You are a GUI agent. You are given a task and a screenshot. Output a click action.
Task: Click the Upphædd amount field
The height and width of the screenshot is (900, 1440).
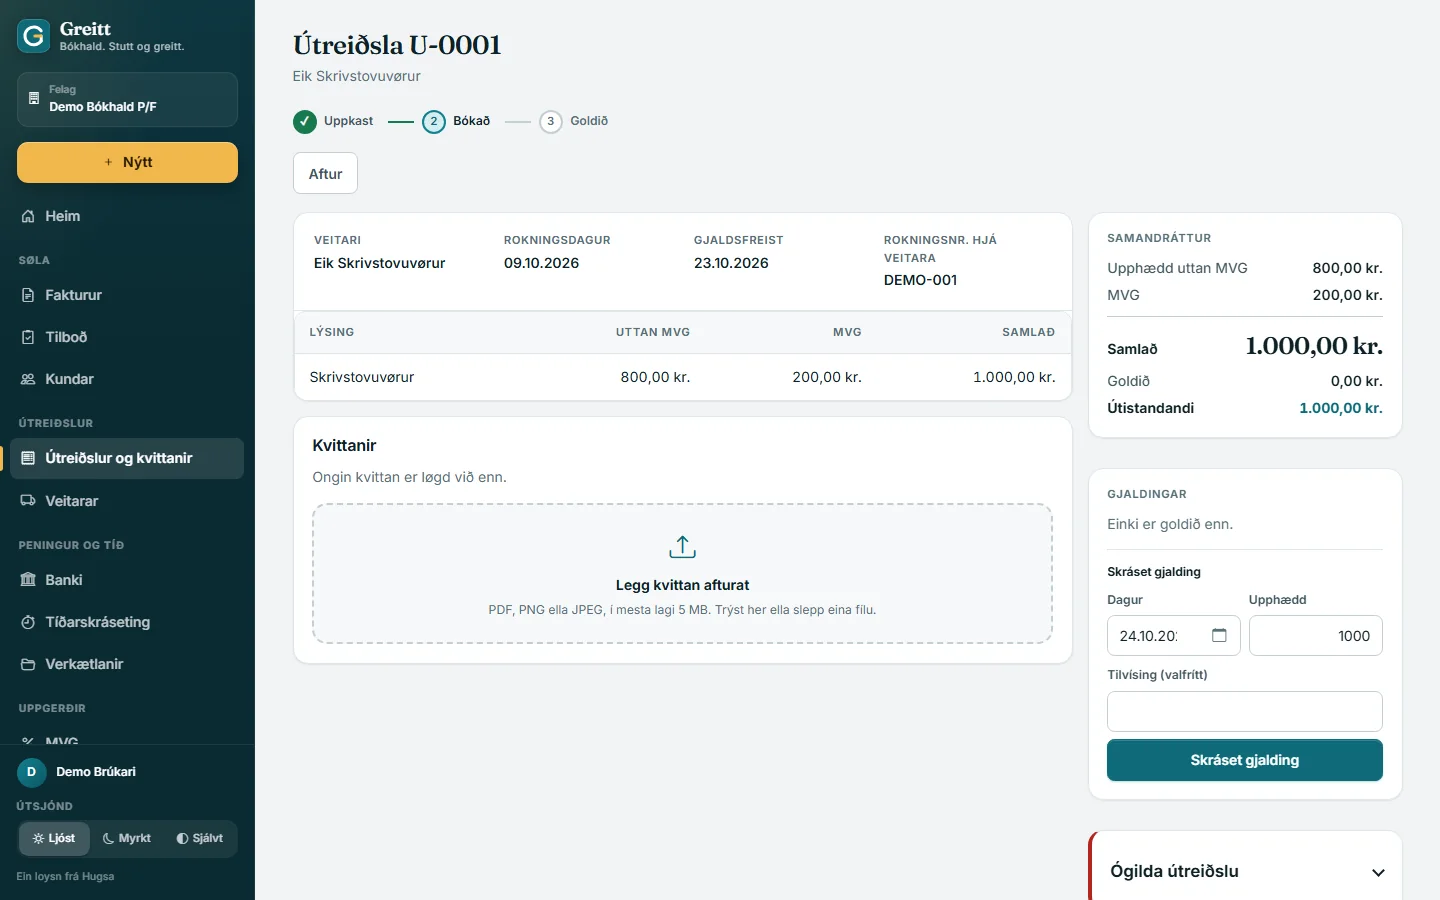[1316, 636]
